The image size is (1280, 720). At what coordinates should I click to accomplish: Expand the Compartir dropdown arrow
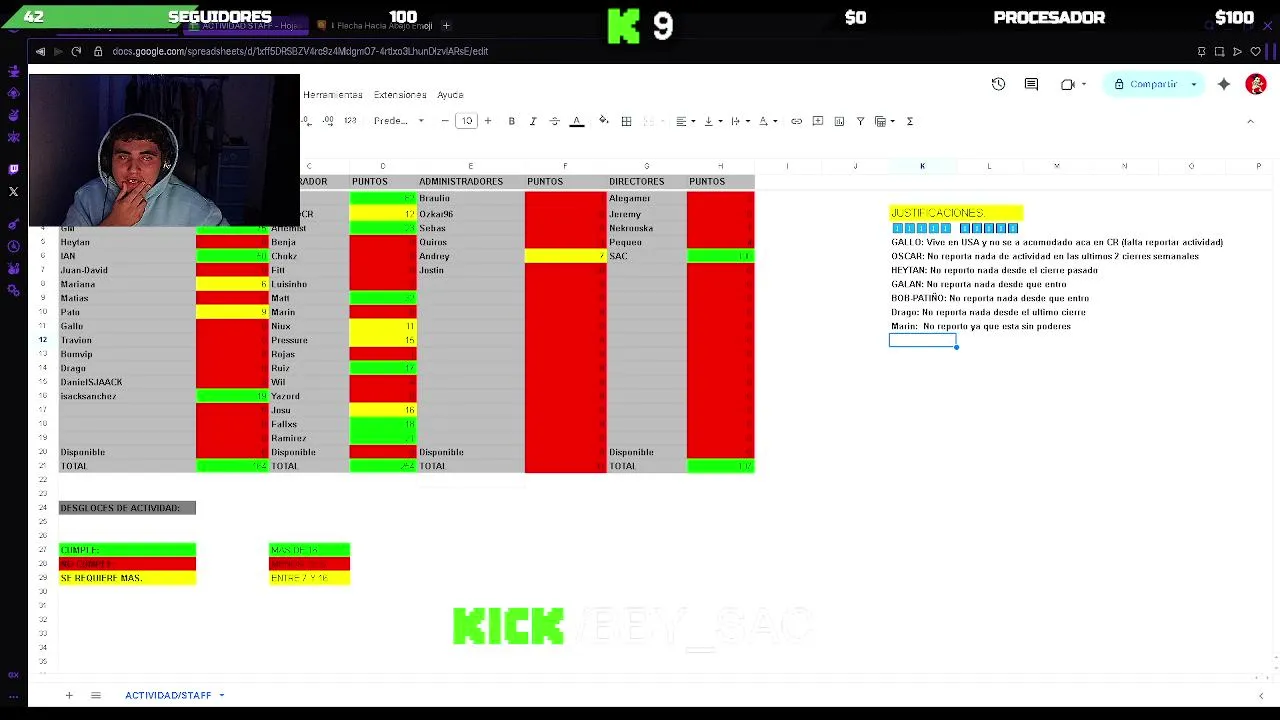[x=1194, y=84]
